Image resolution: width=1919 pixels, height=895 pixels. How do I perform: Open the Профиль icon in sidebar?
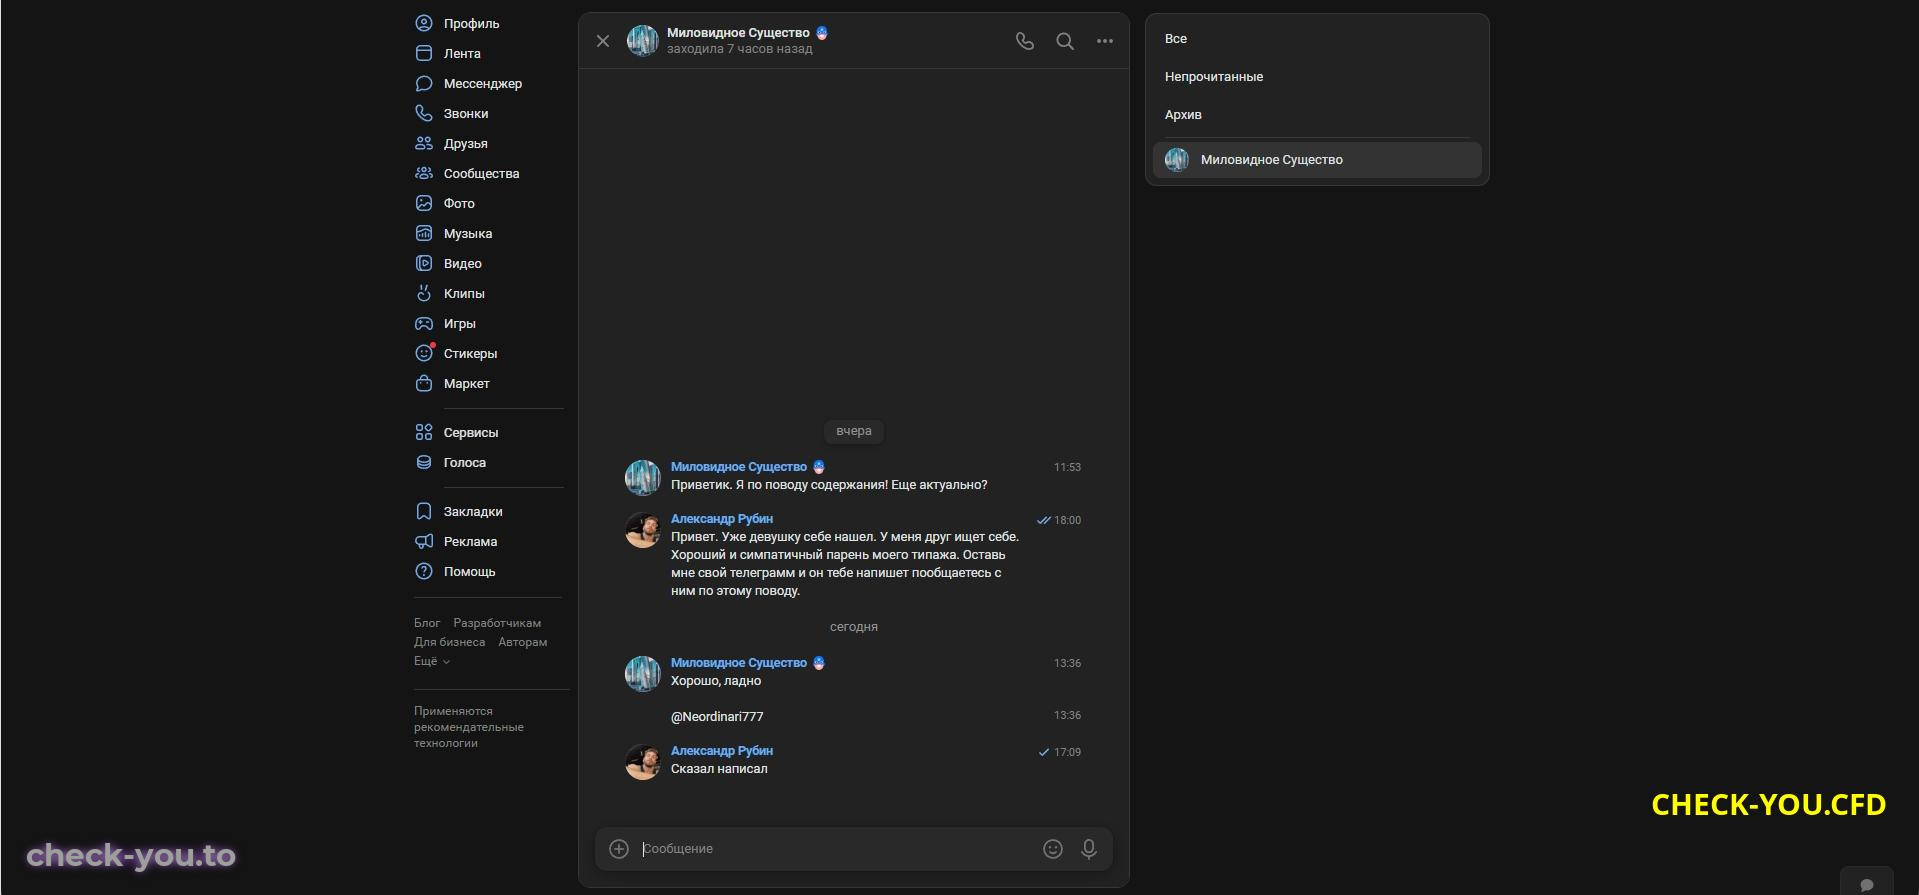(424, 23)
